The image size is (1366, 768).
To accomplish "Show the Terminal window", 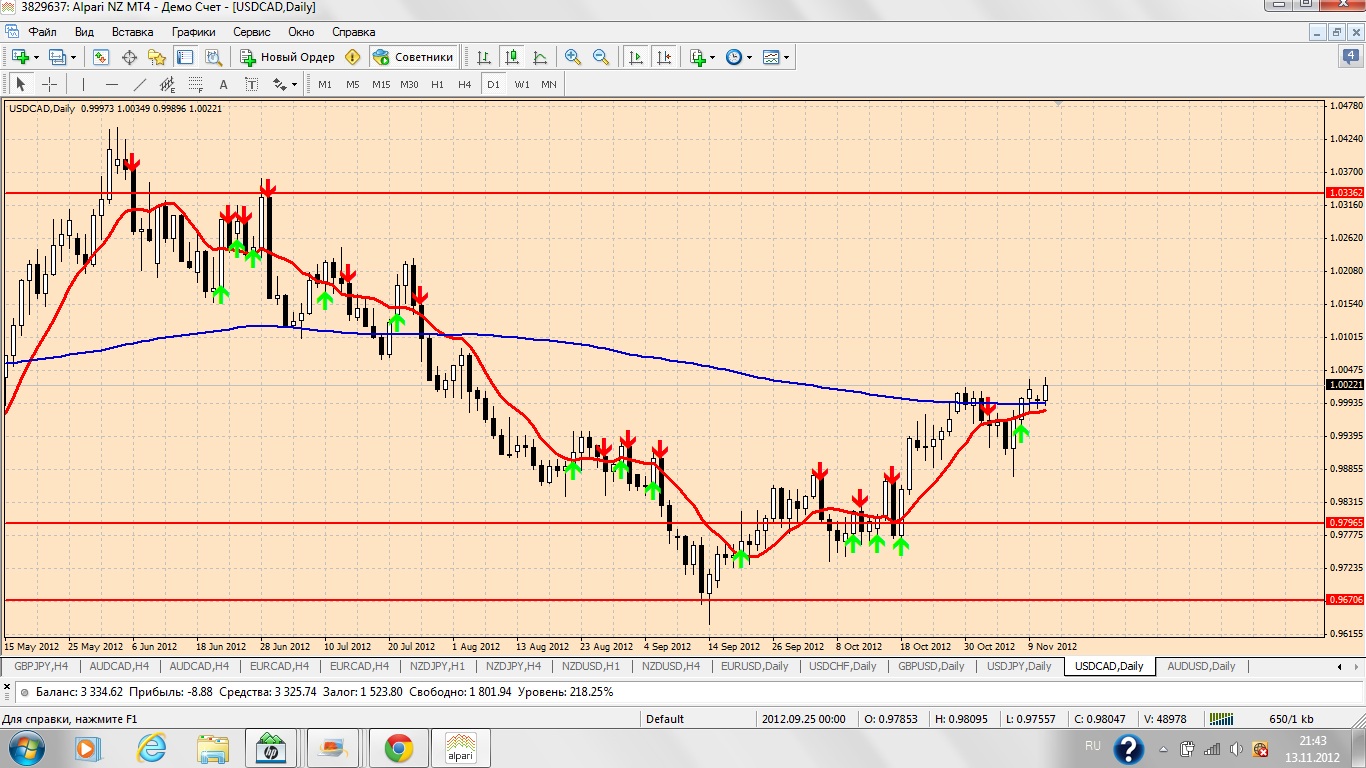I will 185,57.
